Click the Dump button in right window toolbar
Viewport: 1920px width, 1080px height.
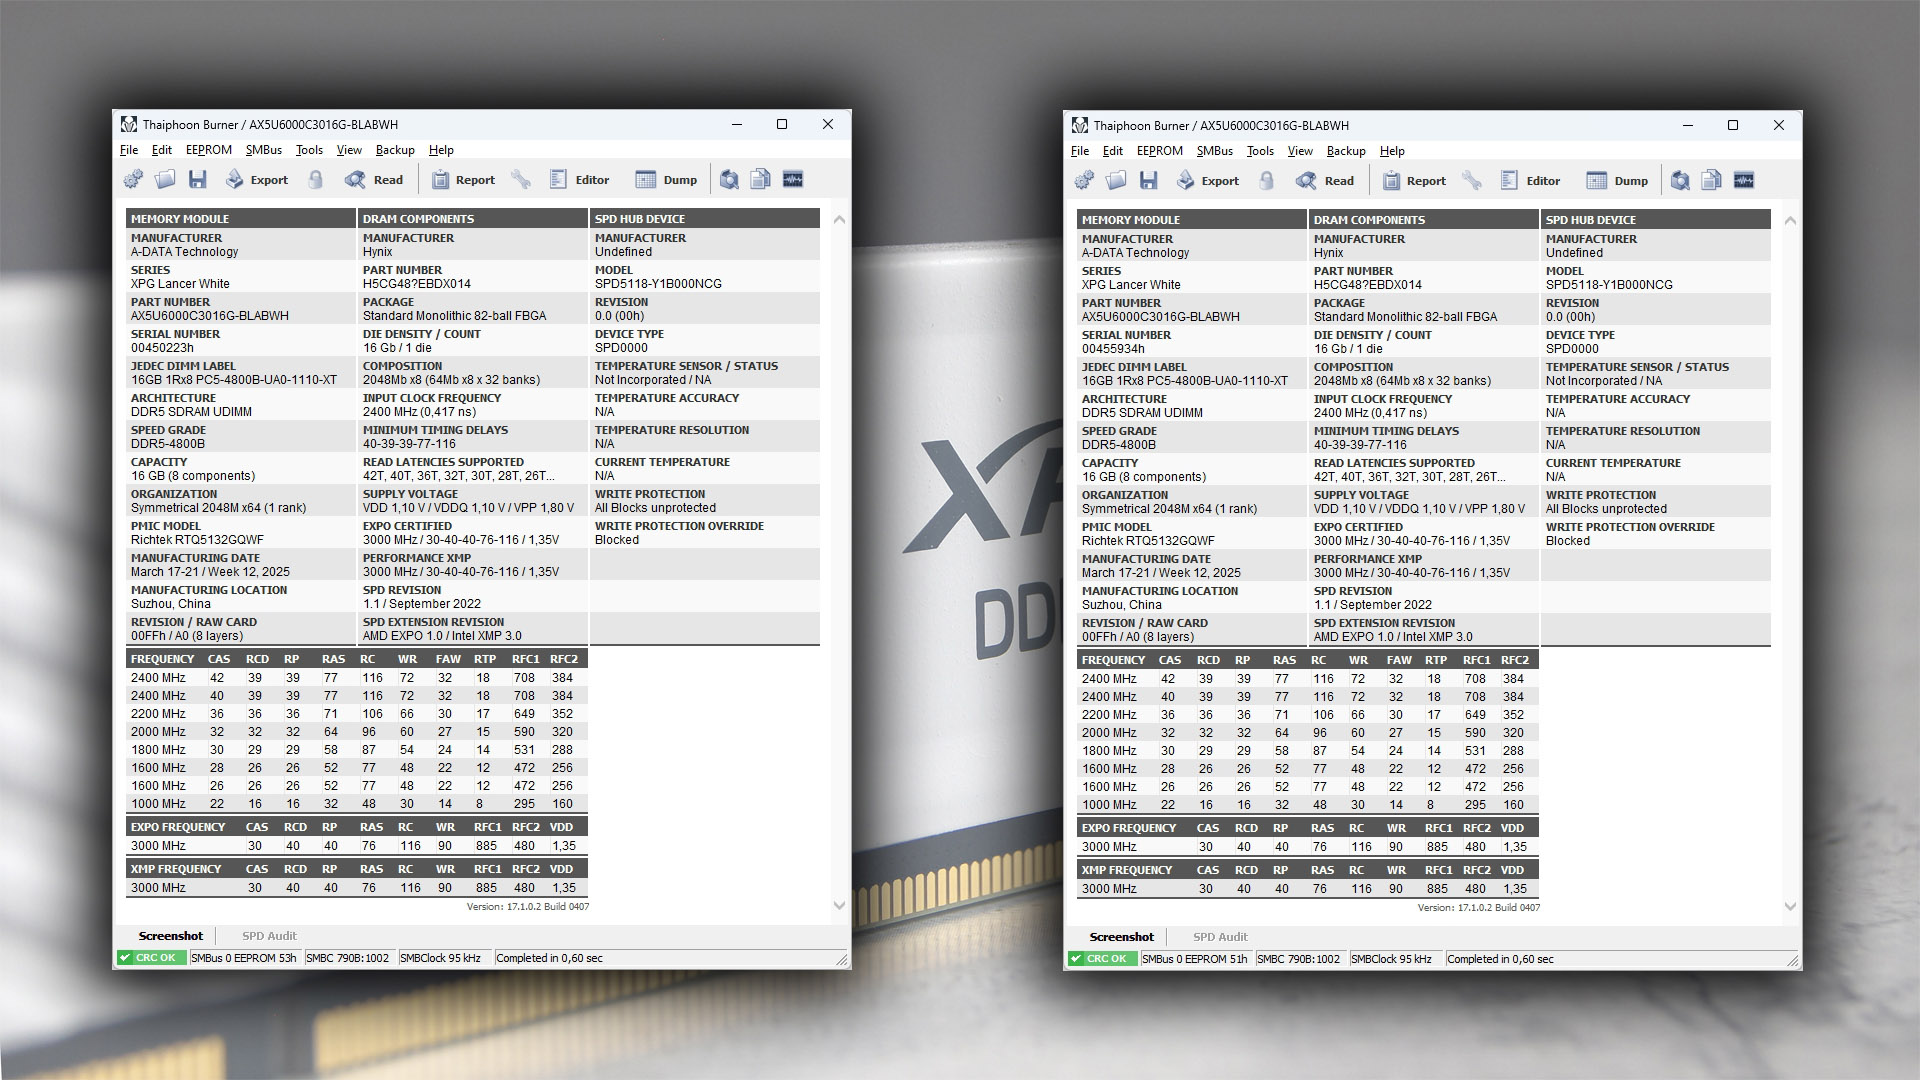tap(1617, 181)
